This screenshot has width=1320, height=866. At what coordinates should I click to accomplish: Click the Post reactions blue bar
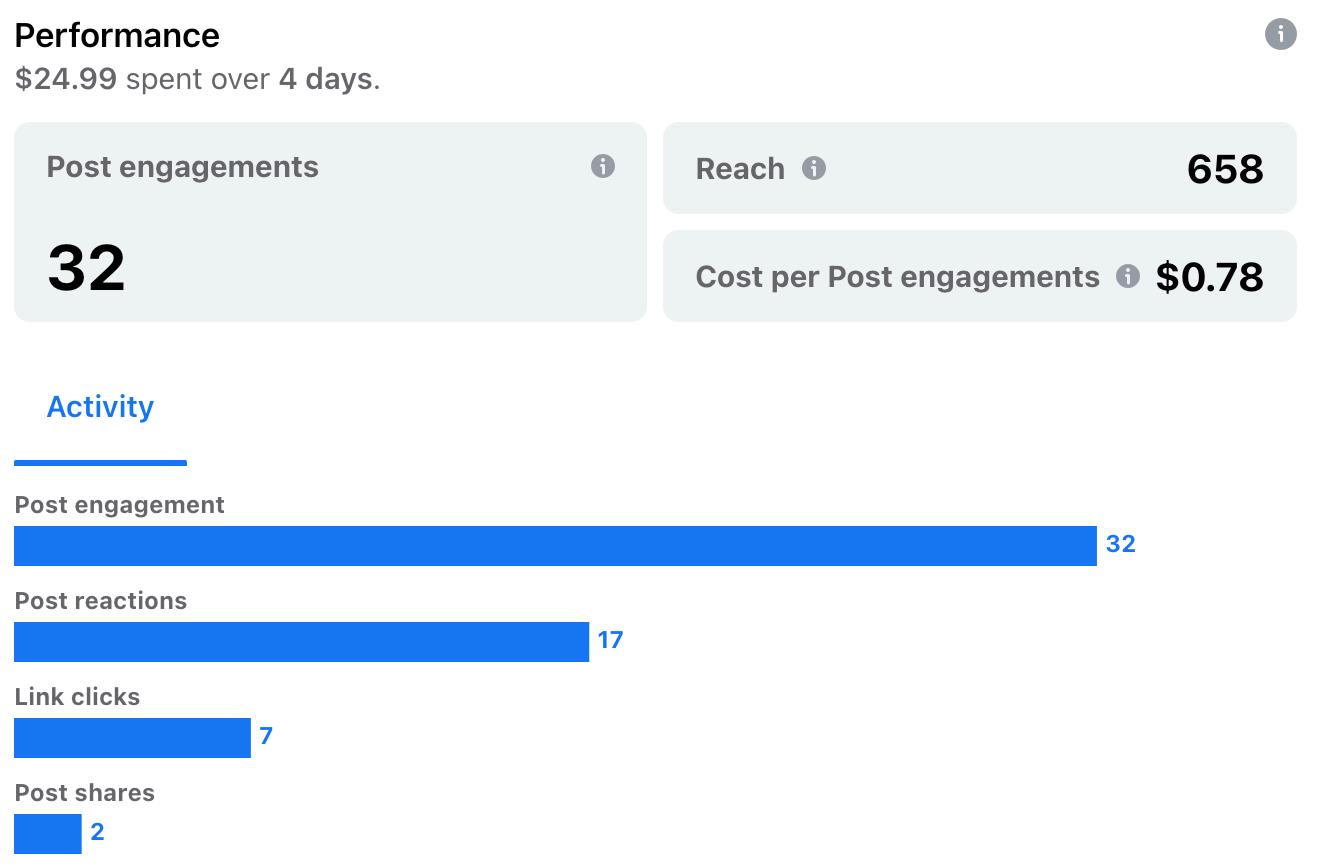(x=301, y=642)
